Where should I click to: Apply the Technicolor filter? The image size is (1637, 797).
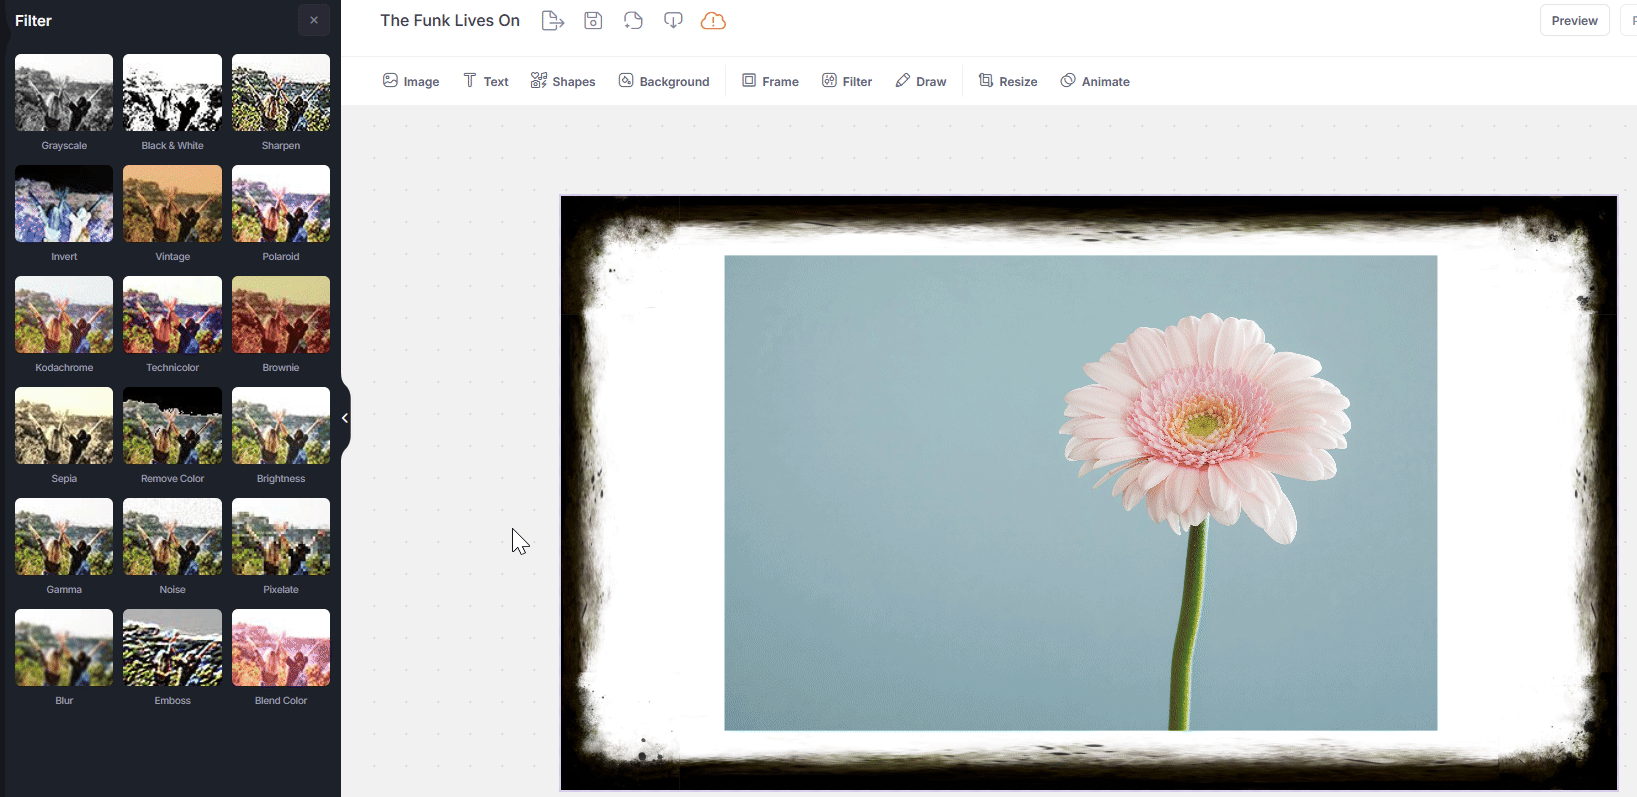pyautogui.click(x=172, y=315)
